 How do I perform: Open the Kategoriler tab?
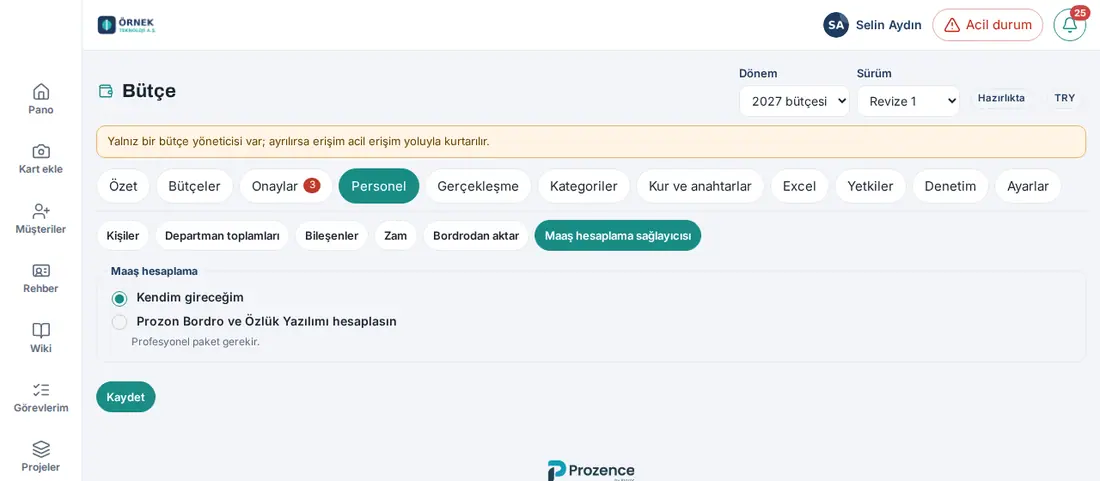click(x=584, y=186)
